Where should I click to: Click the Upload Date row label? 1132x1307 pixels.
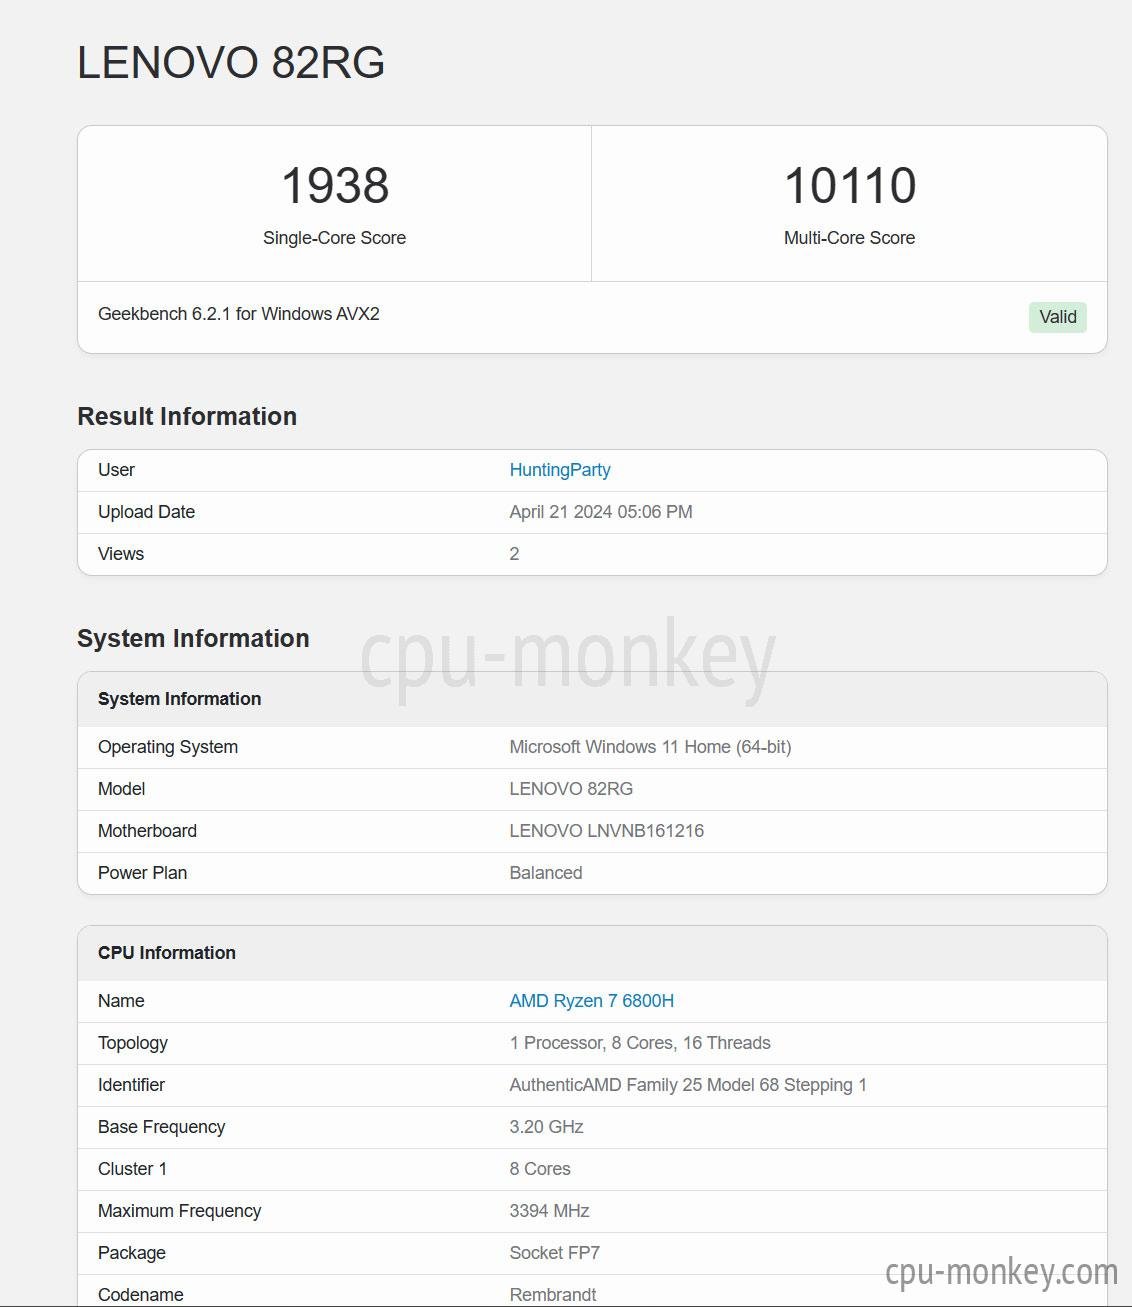[x=147, y=512]
